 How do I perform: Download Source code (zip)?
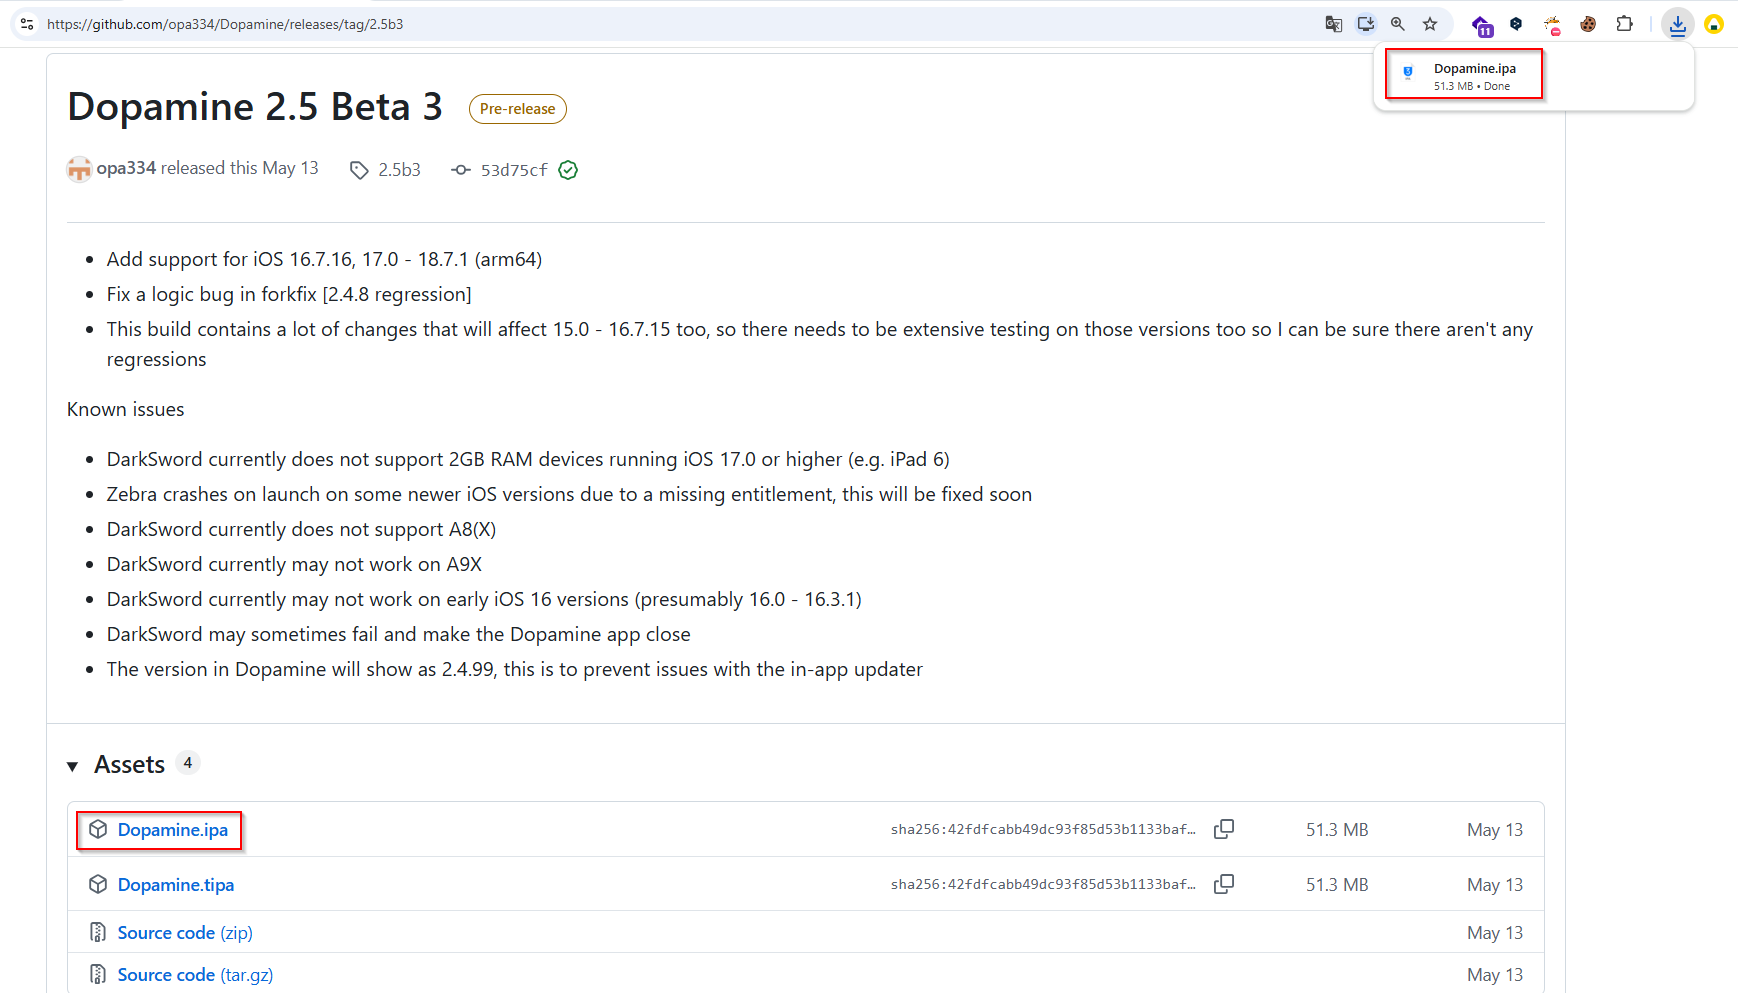click(x=185, y=933)
